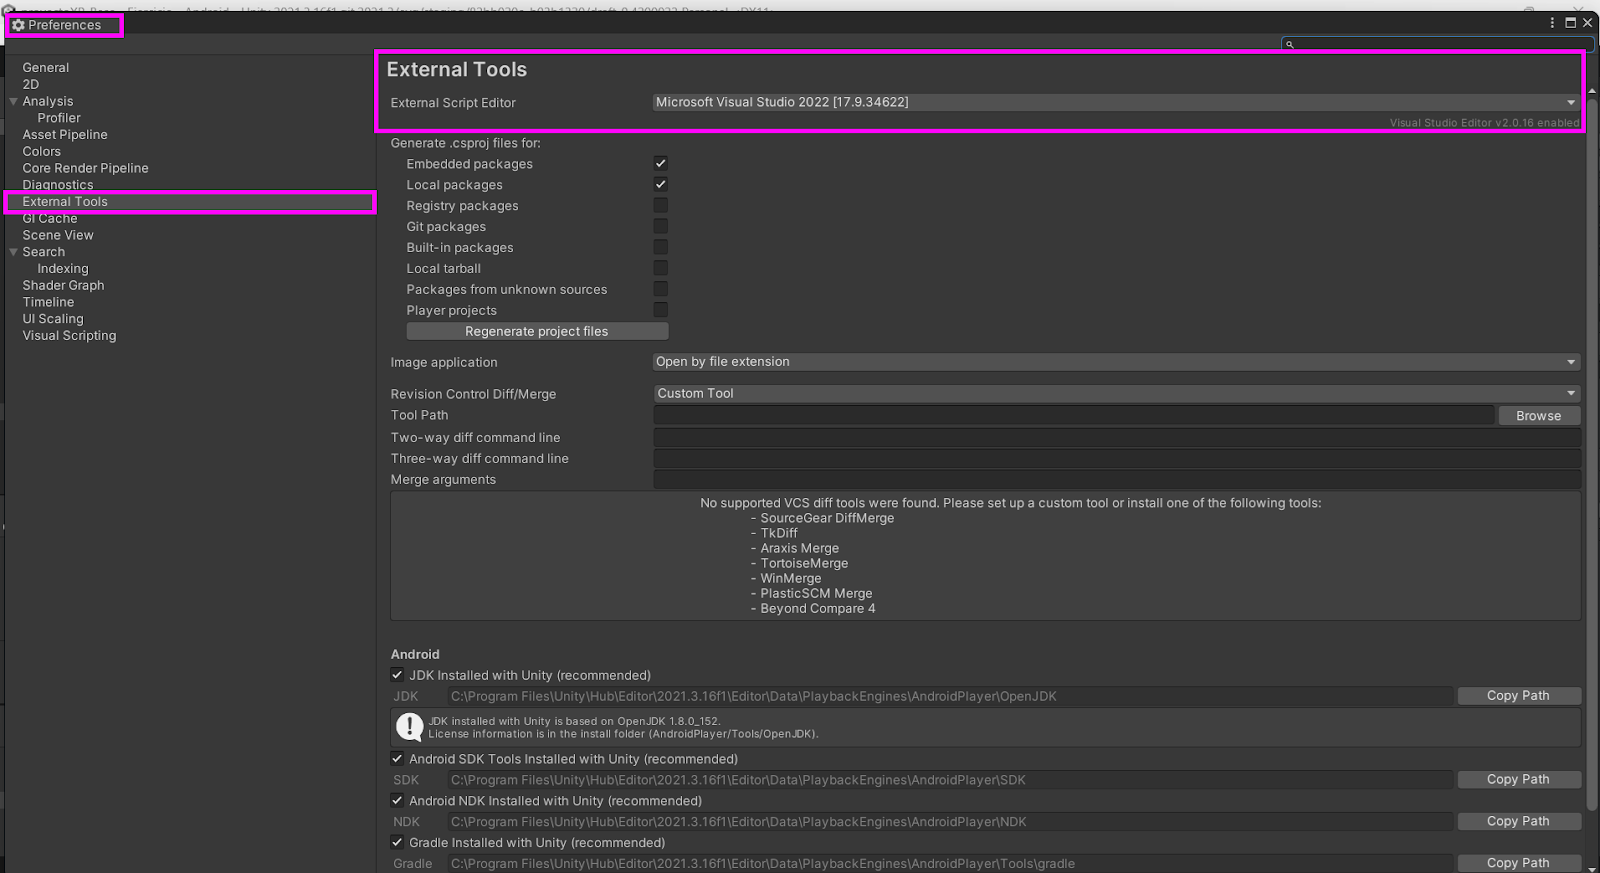1600x873 pixels.
Task: Open the External Script Editor dropdown
Action: (x=1115, y=102)
